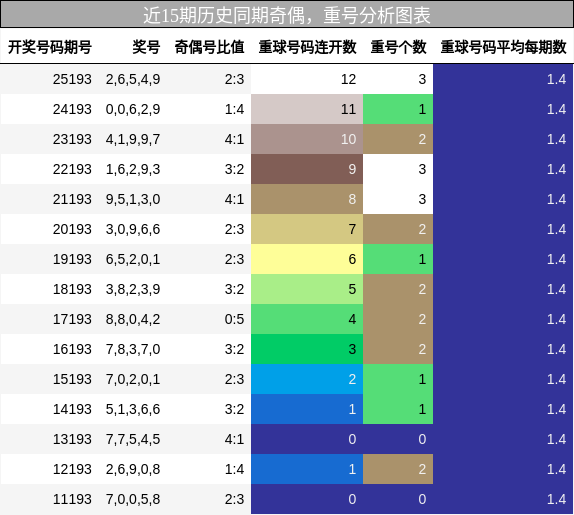This screenshot has height=515, width=574.
Task: Click odd-even ratio 1:4 in row 24193
Action: coord(234,109)
